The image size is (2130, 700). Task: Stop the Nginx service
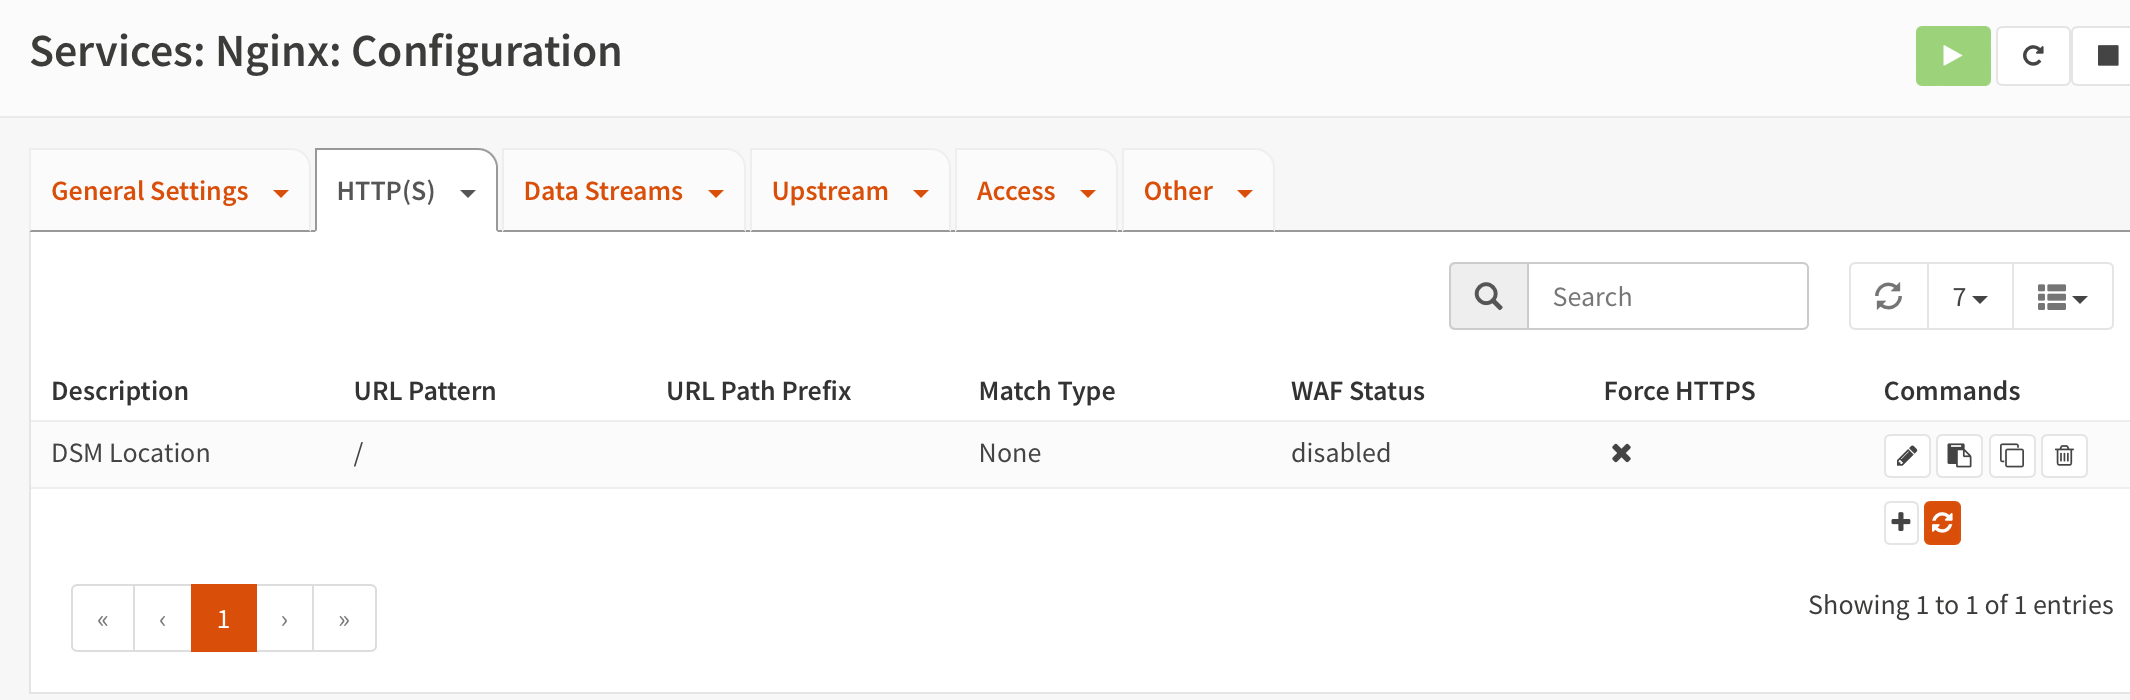coord(2107,56)
